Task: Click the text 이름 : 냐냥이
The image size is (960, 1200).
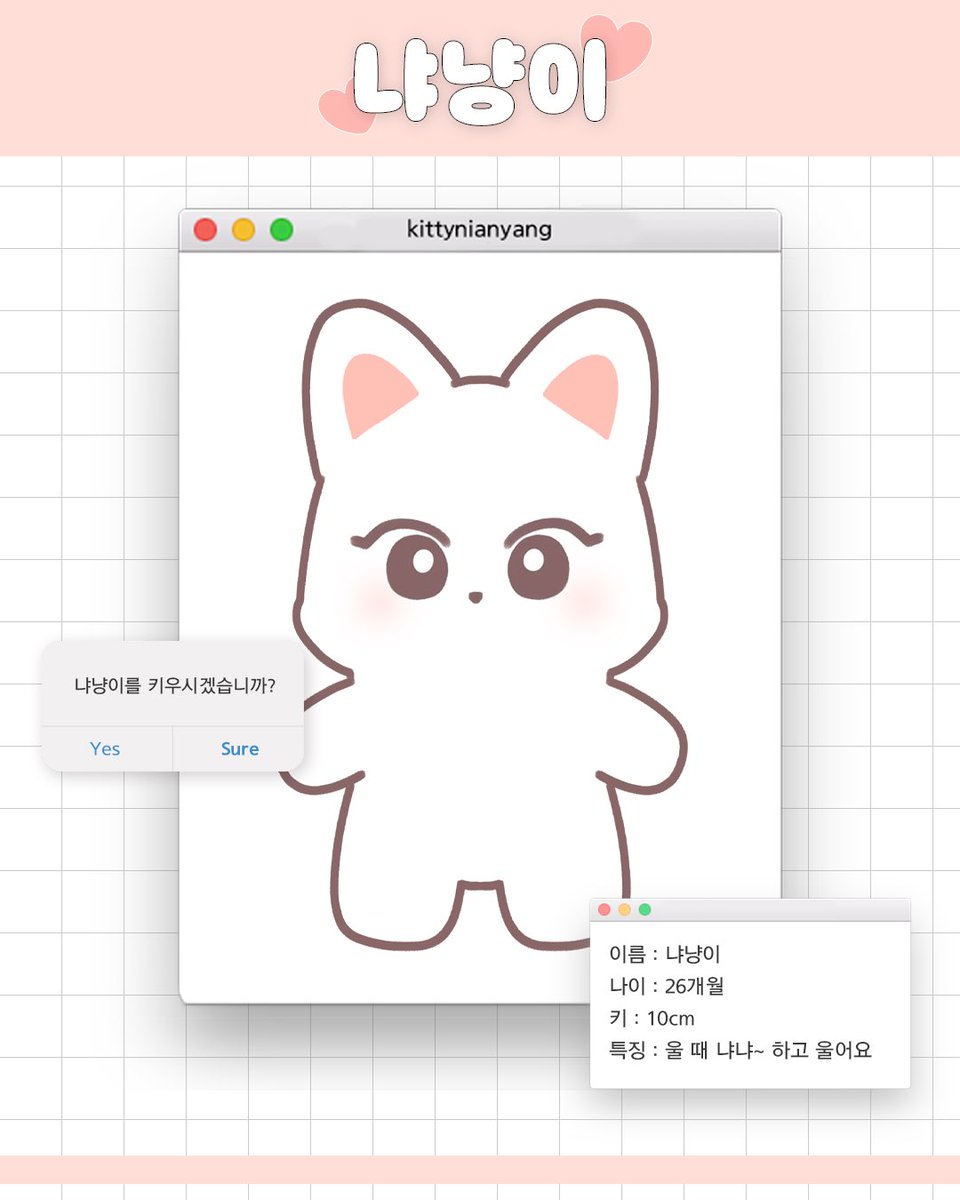Action: click(x=665, y=954)
